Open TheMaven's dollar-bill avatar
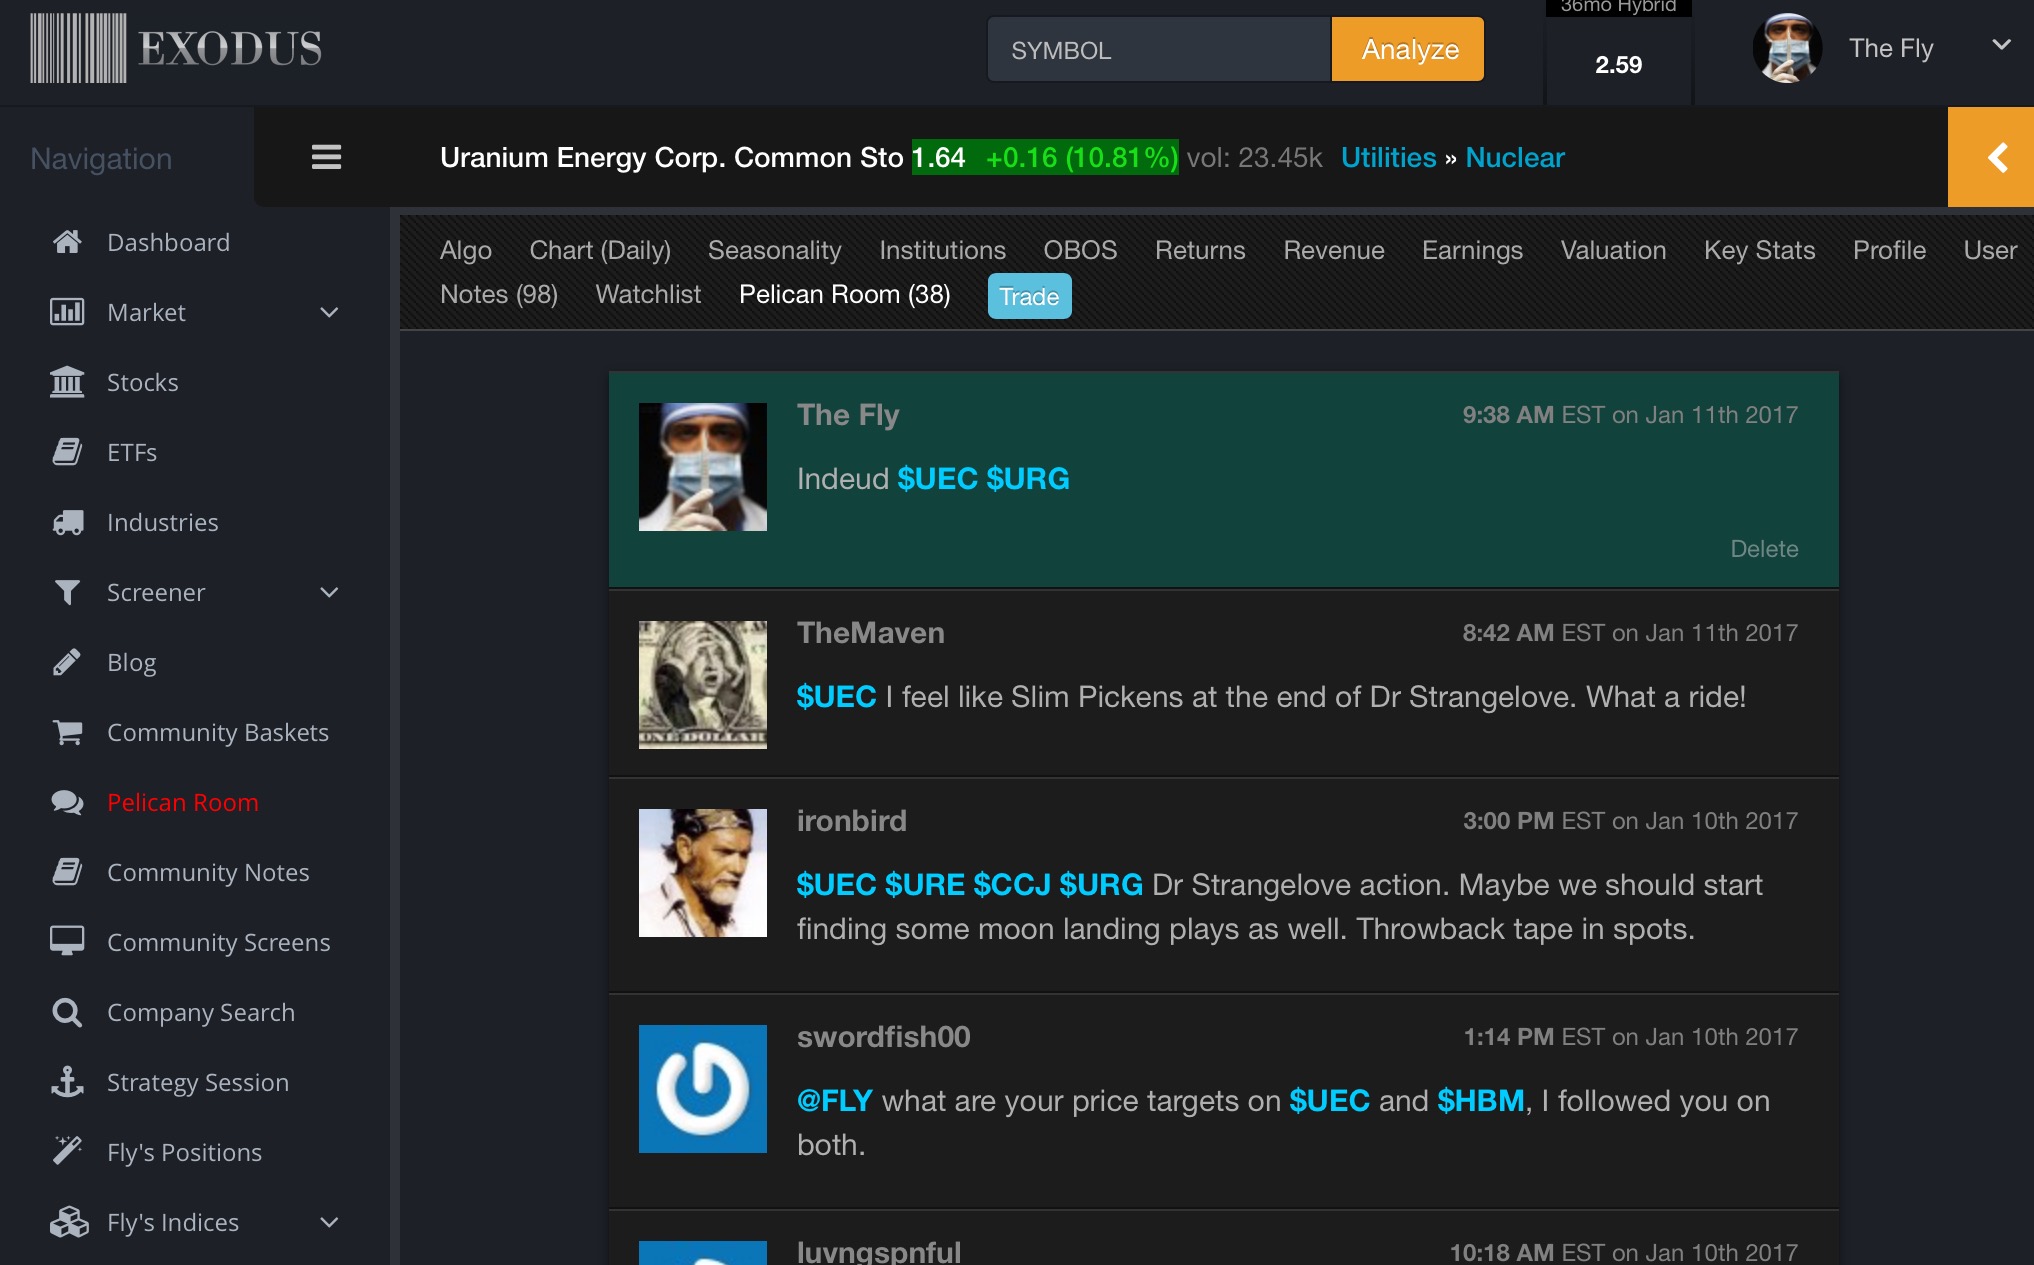Viewport: 2034px width, 1265px height. (703, 685)
